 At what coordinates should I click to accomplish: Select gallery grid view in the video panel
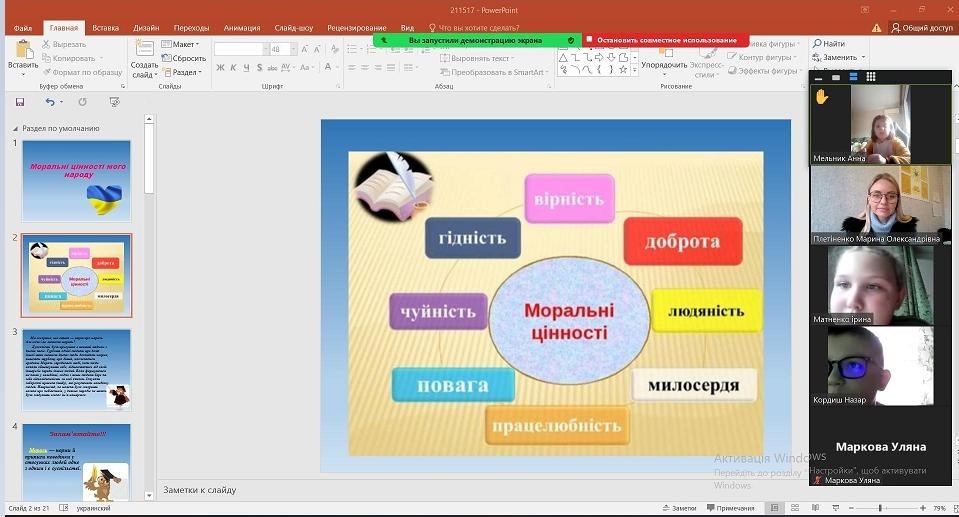(x=871, y=76)
